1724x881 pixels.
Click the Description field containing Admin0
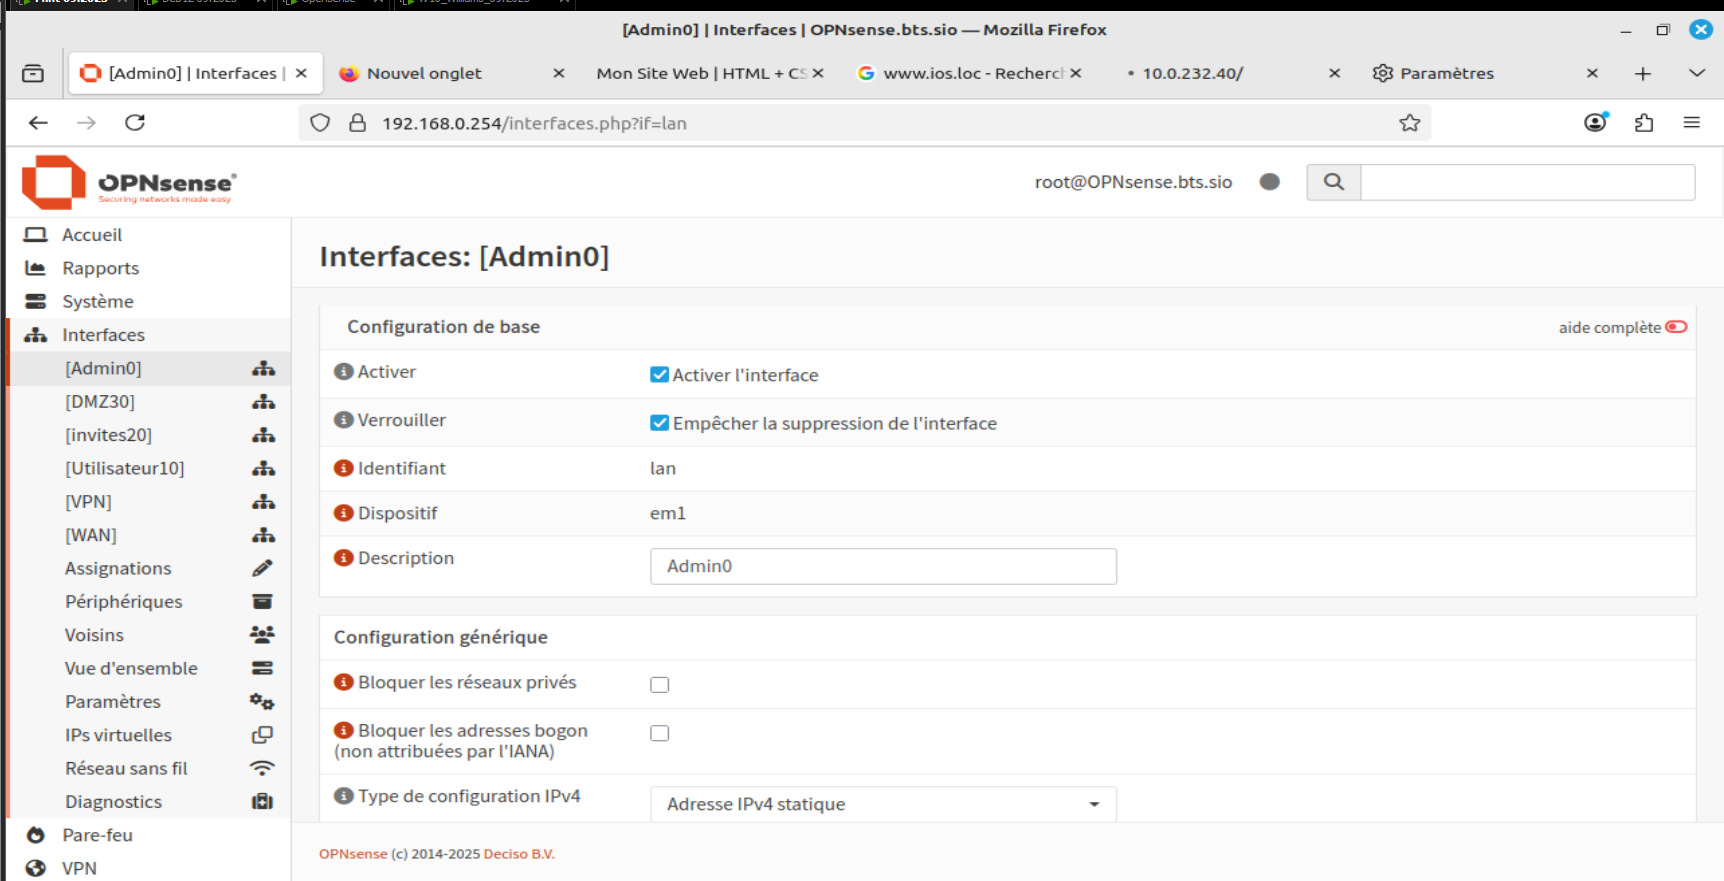tap(883, 566)
